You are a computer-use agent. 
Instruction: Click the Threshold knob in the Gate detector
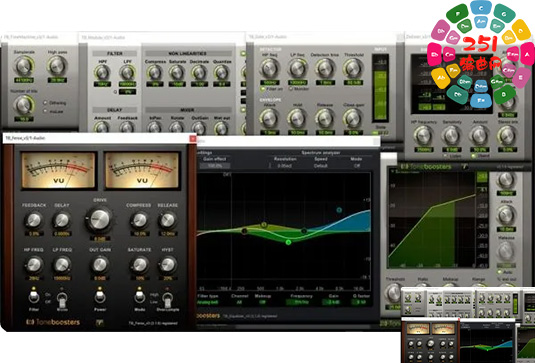(x=353, y=68)
